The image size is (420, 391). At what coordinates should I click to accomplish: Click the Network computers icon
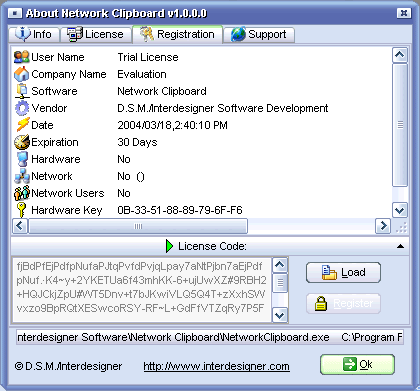22,176
